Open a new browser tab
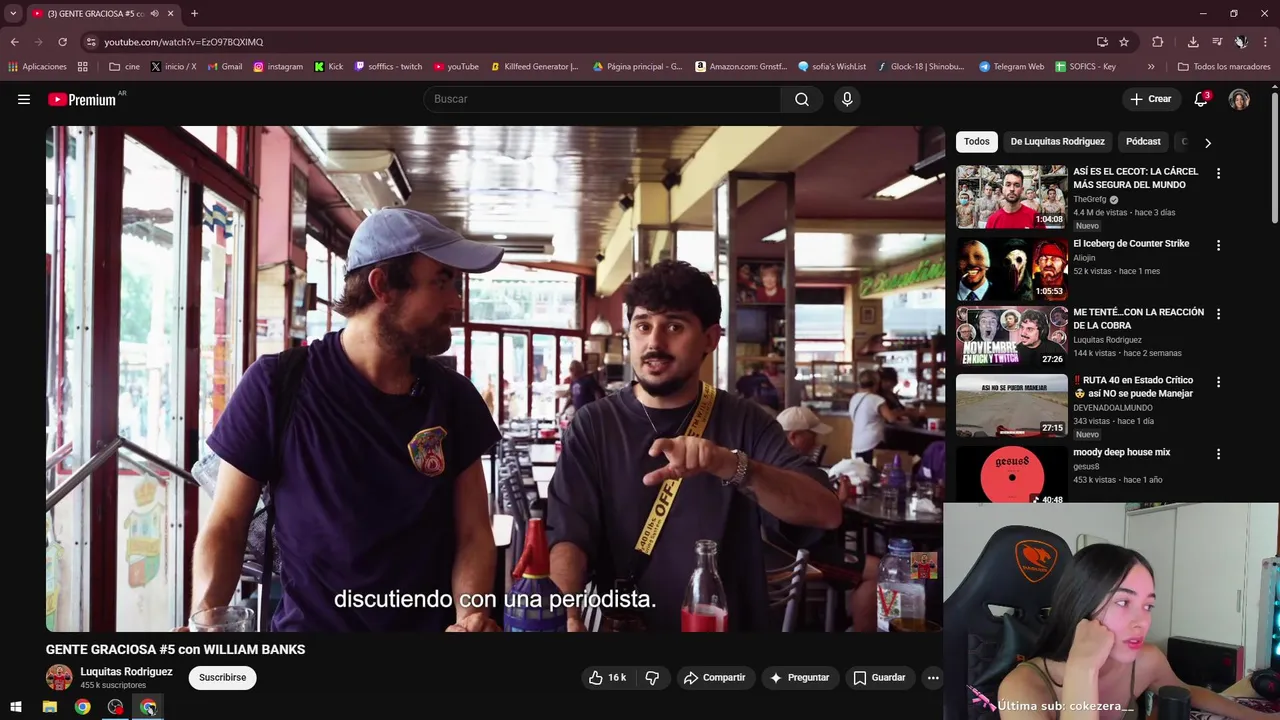 tap(194, 14)
